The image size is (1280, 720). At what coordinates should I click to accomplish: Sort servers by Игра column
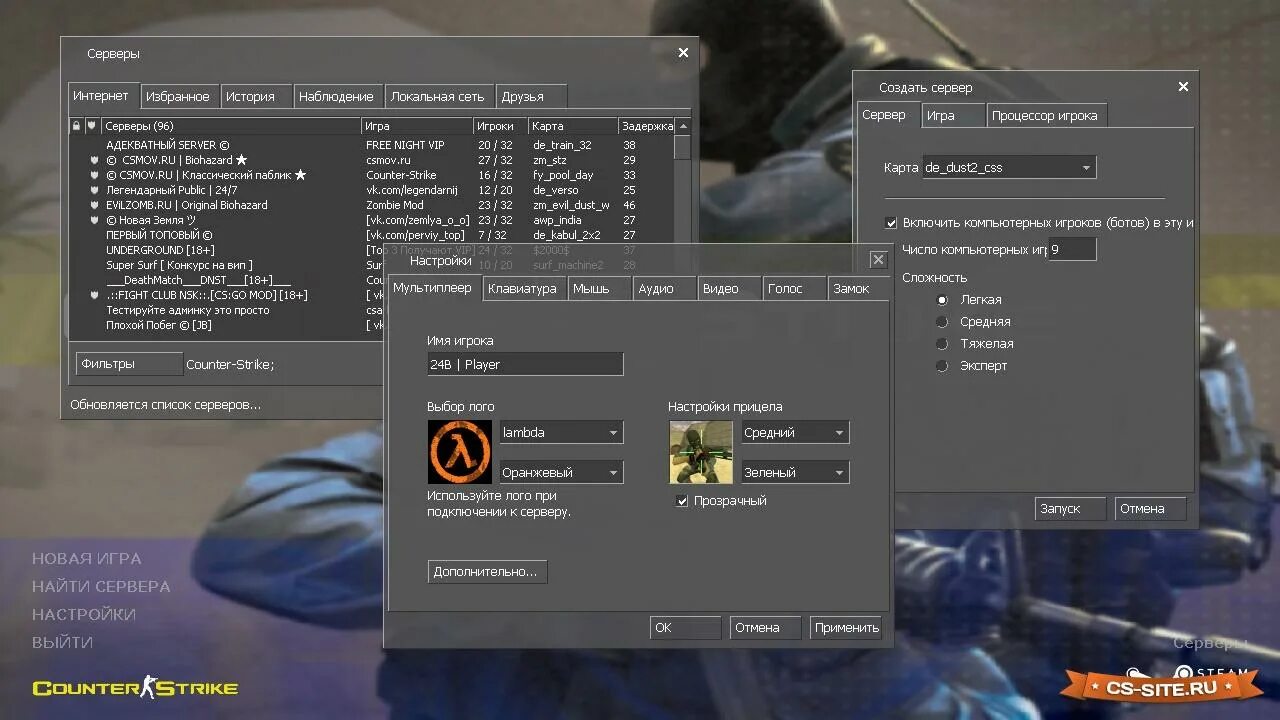tap(417, 126)
